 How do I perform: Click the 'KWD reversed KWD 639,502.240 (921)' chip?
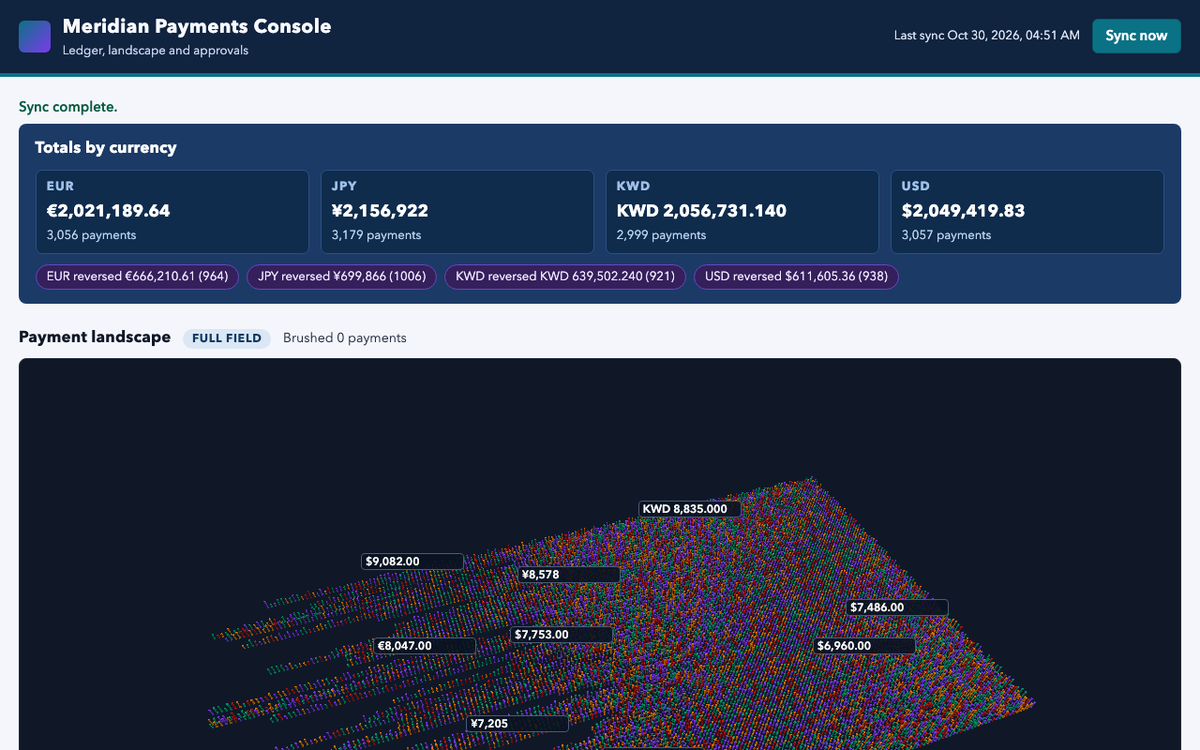click(x=565, y=277)
